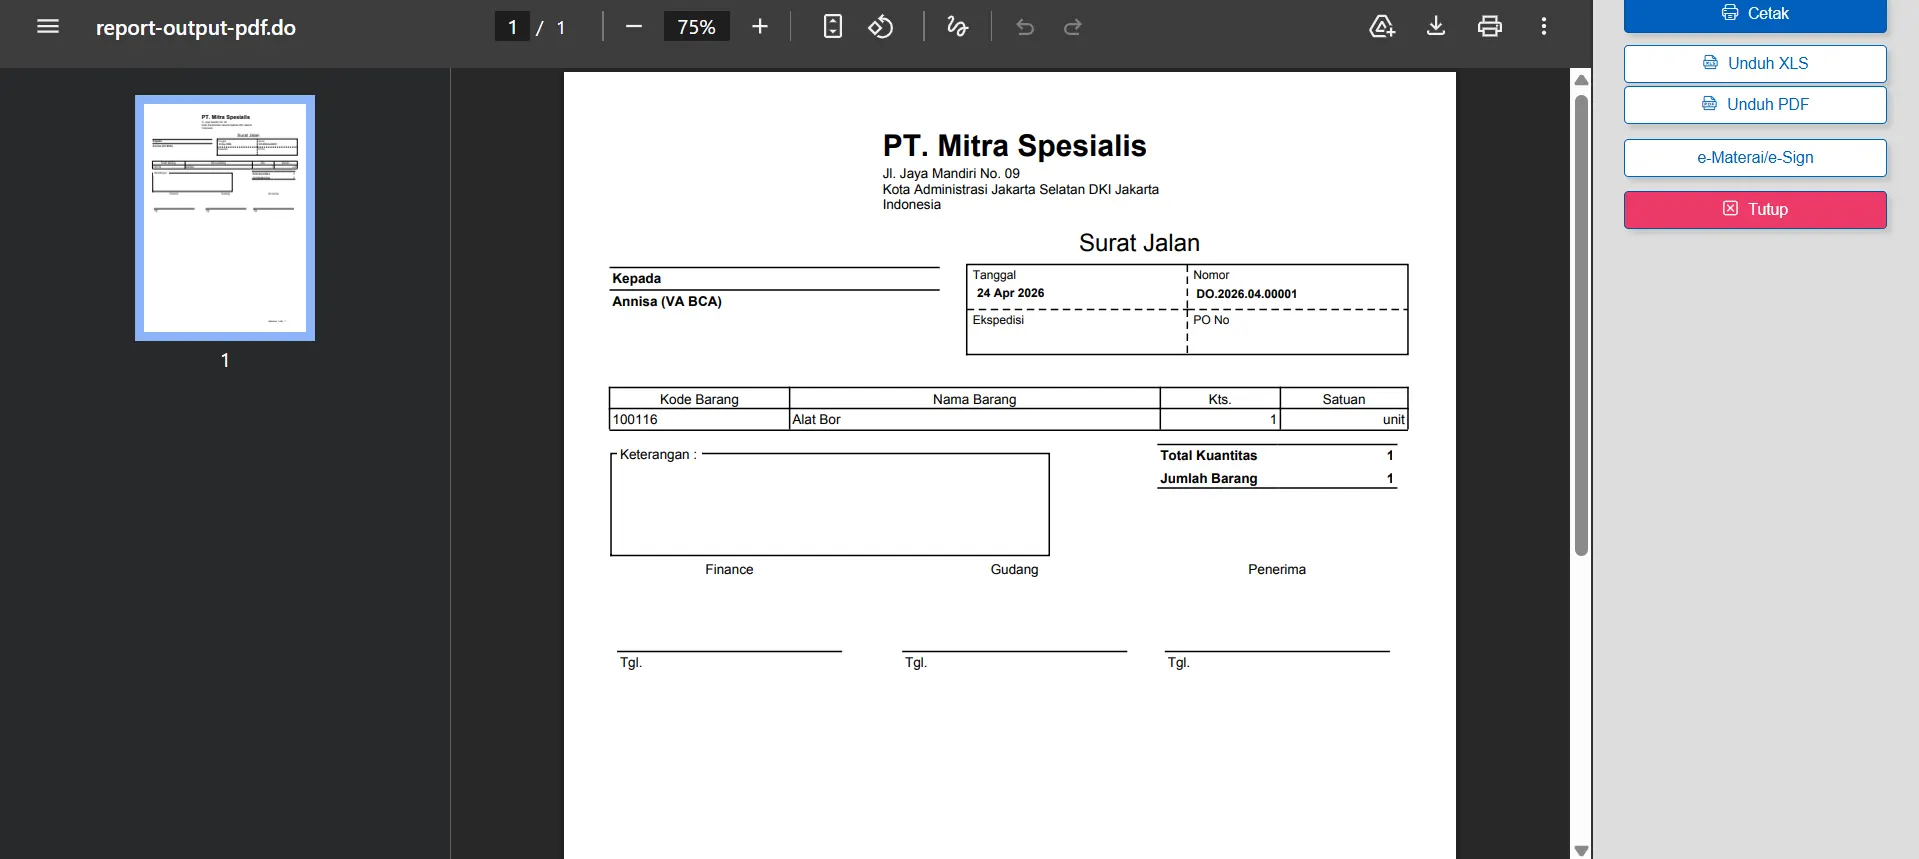Save the PDF to Google Drive
The height and width of the screenshot is (859, 1919).
coord(1382,27)
